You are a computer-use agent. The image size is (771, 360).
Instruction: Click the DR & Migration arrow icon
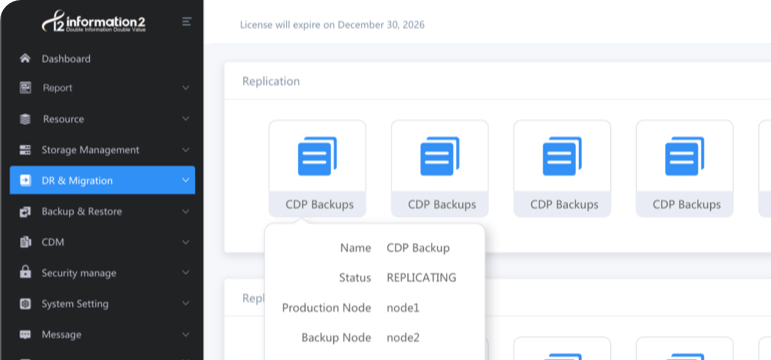25,180
